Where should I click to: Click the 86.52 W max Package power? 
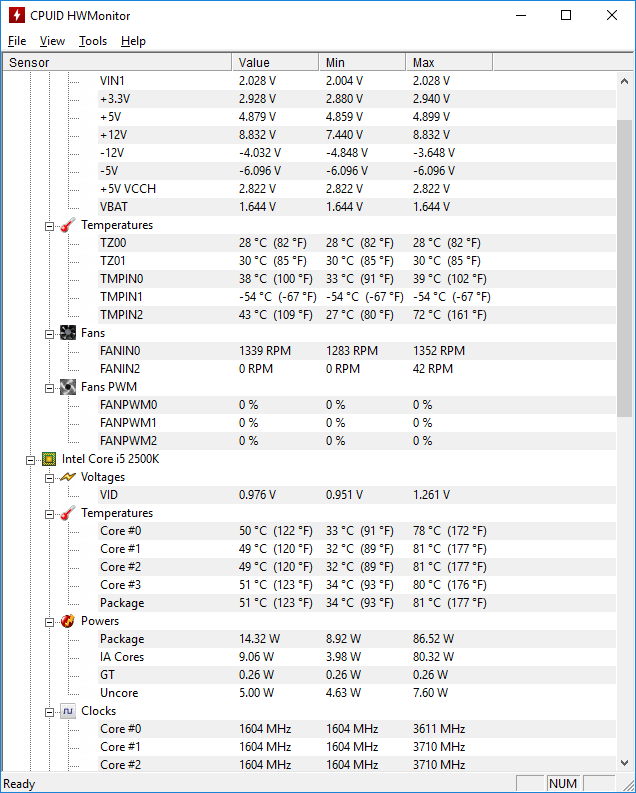pos(433,639)
